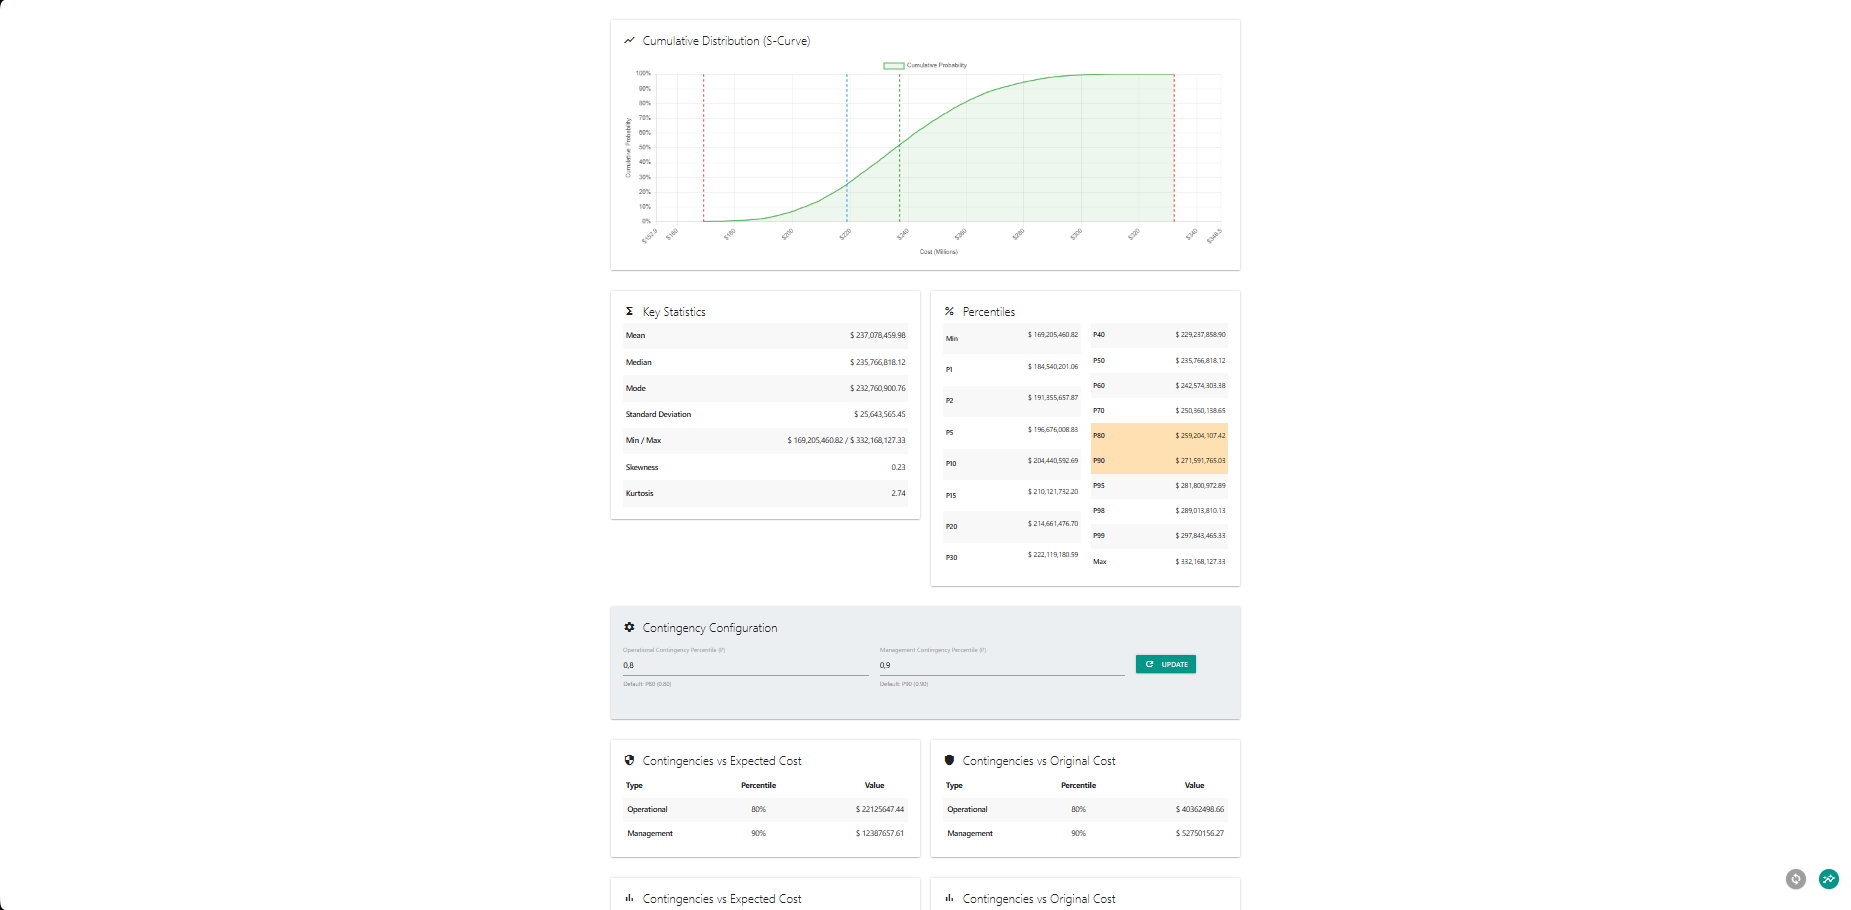Click the refresh icon inside the UPDATE button
This screenshot has height=910, width=1851.
[1151, 664]
